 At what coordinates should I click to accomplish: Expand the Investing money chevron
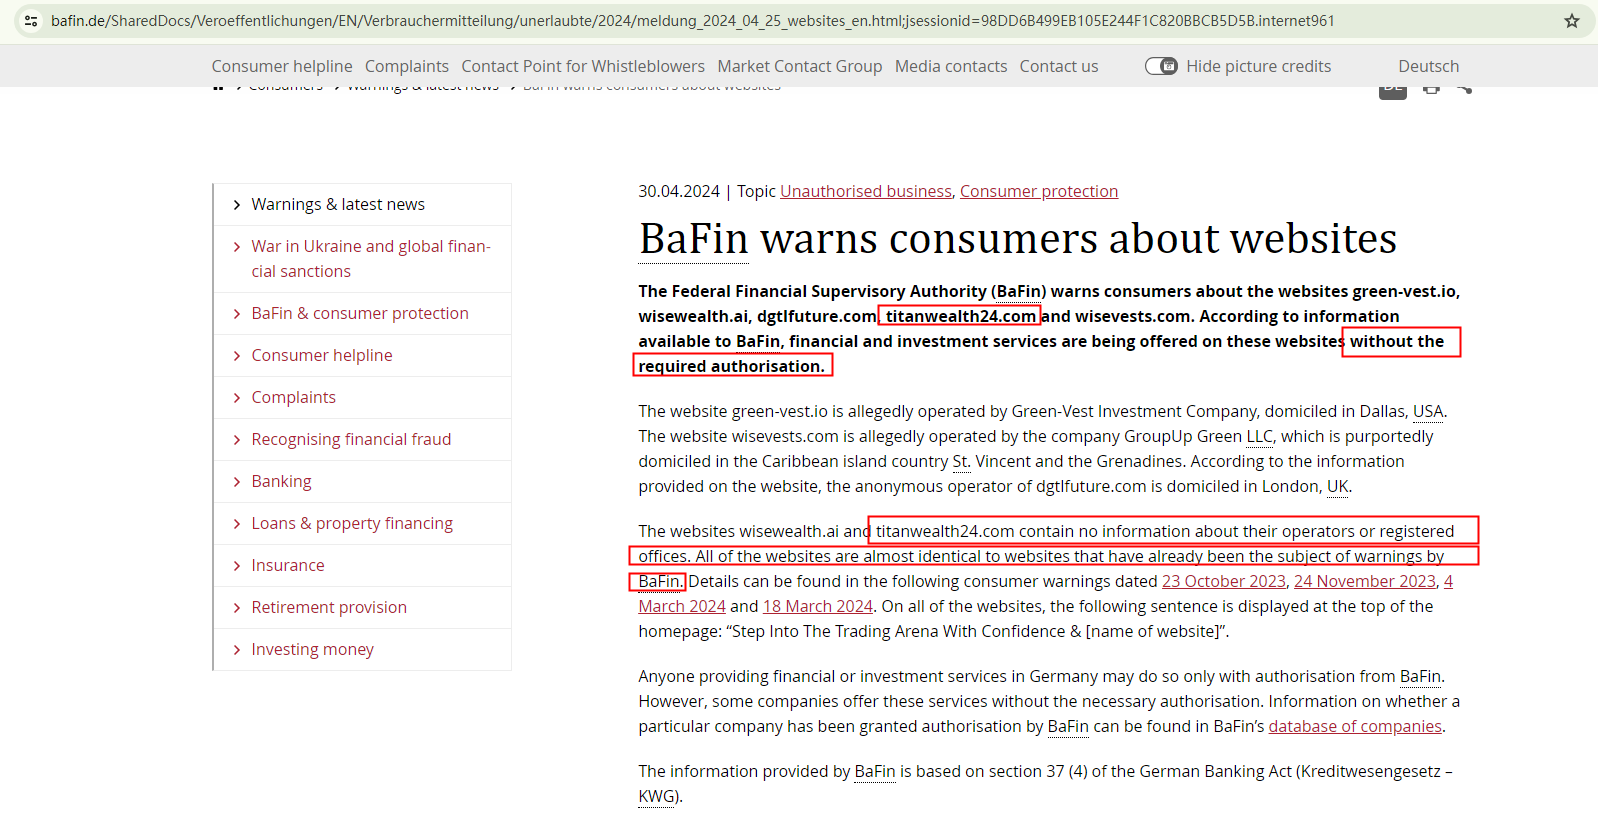pyautogui.click(x=237, y=650)
